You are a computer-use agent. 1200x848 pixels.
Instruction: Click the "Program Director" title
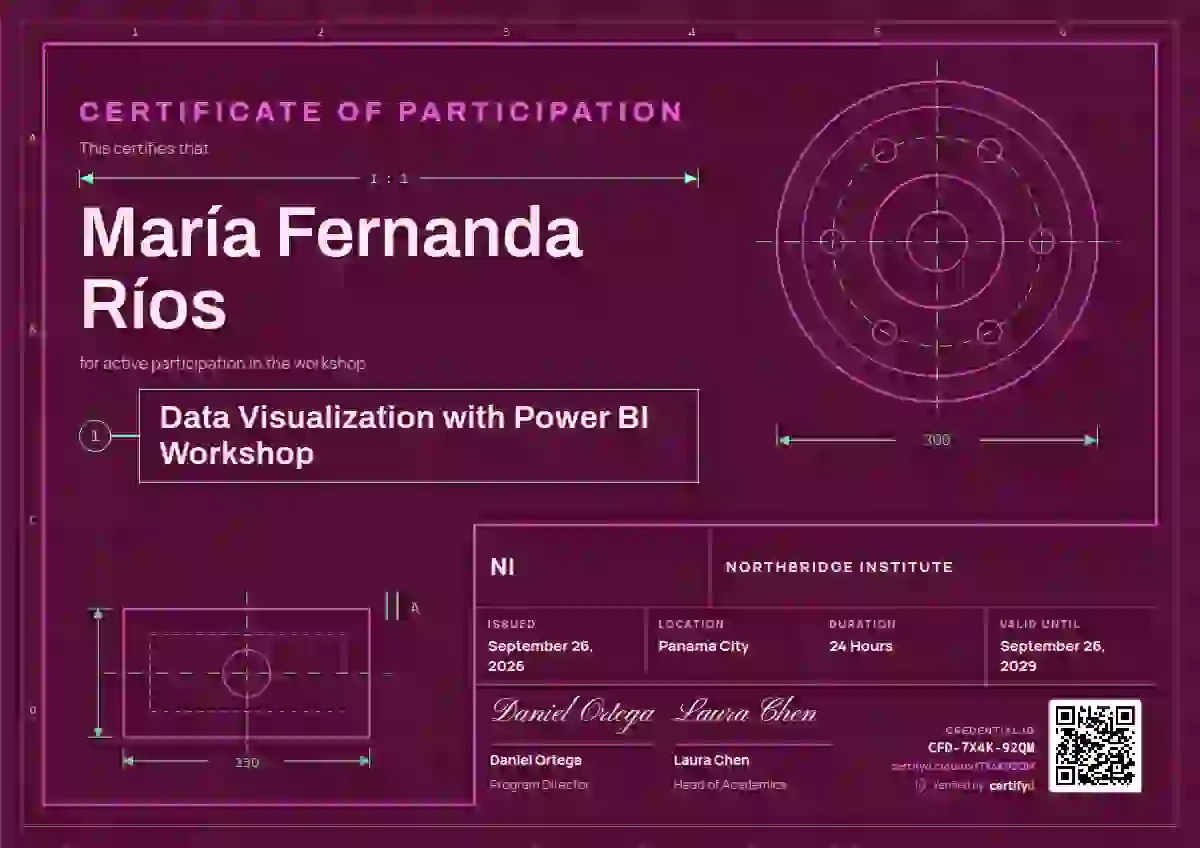[x=539, y=785]
